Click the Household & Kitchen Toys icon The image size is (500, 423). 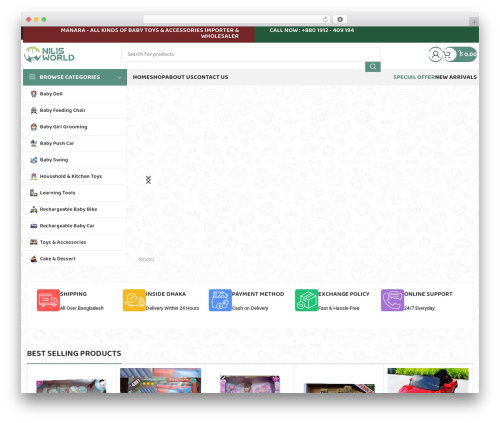click(34, 176)
